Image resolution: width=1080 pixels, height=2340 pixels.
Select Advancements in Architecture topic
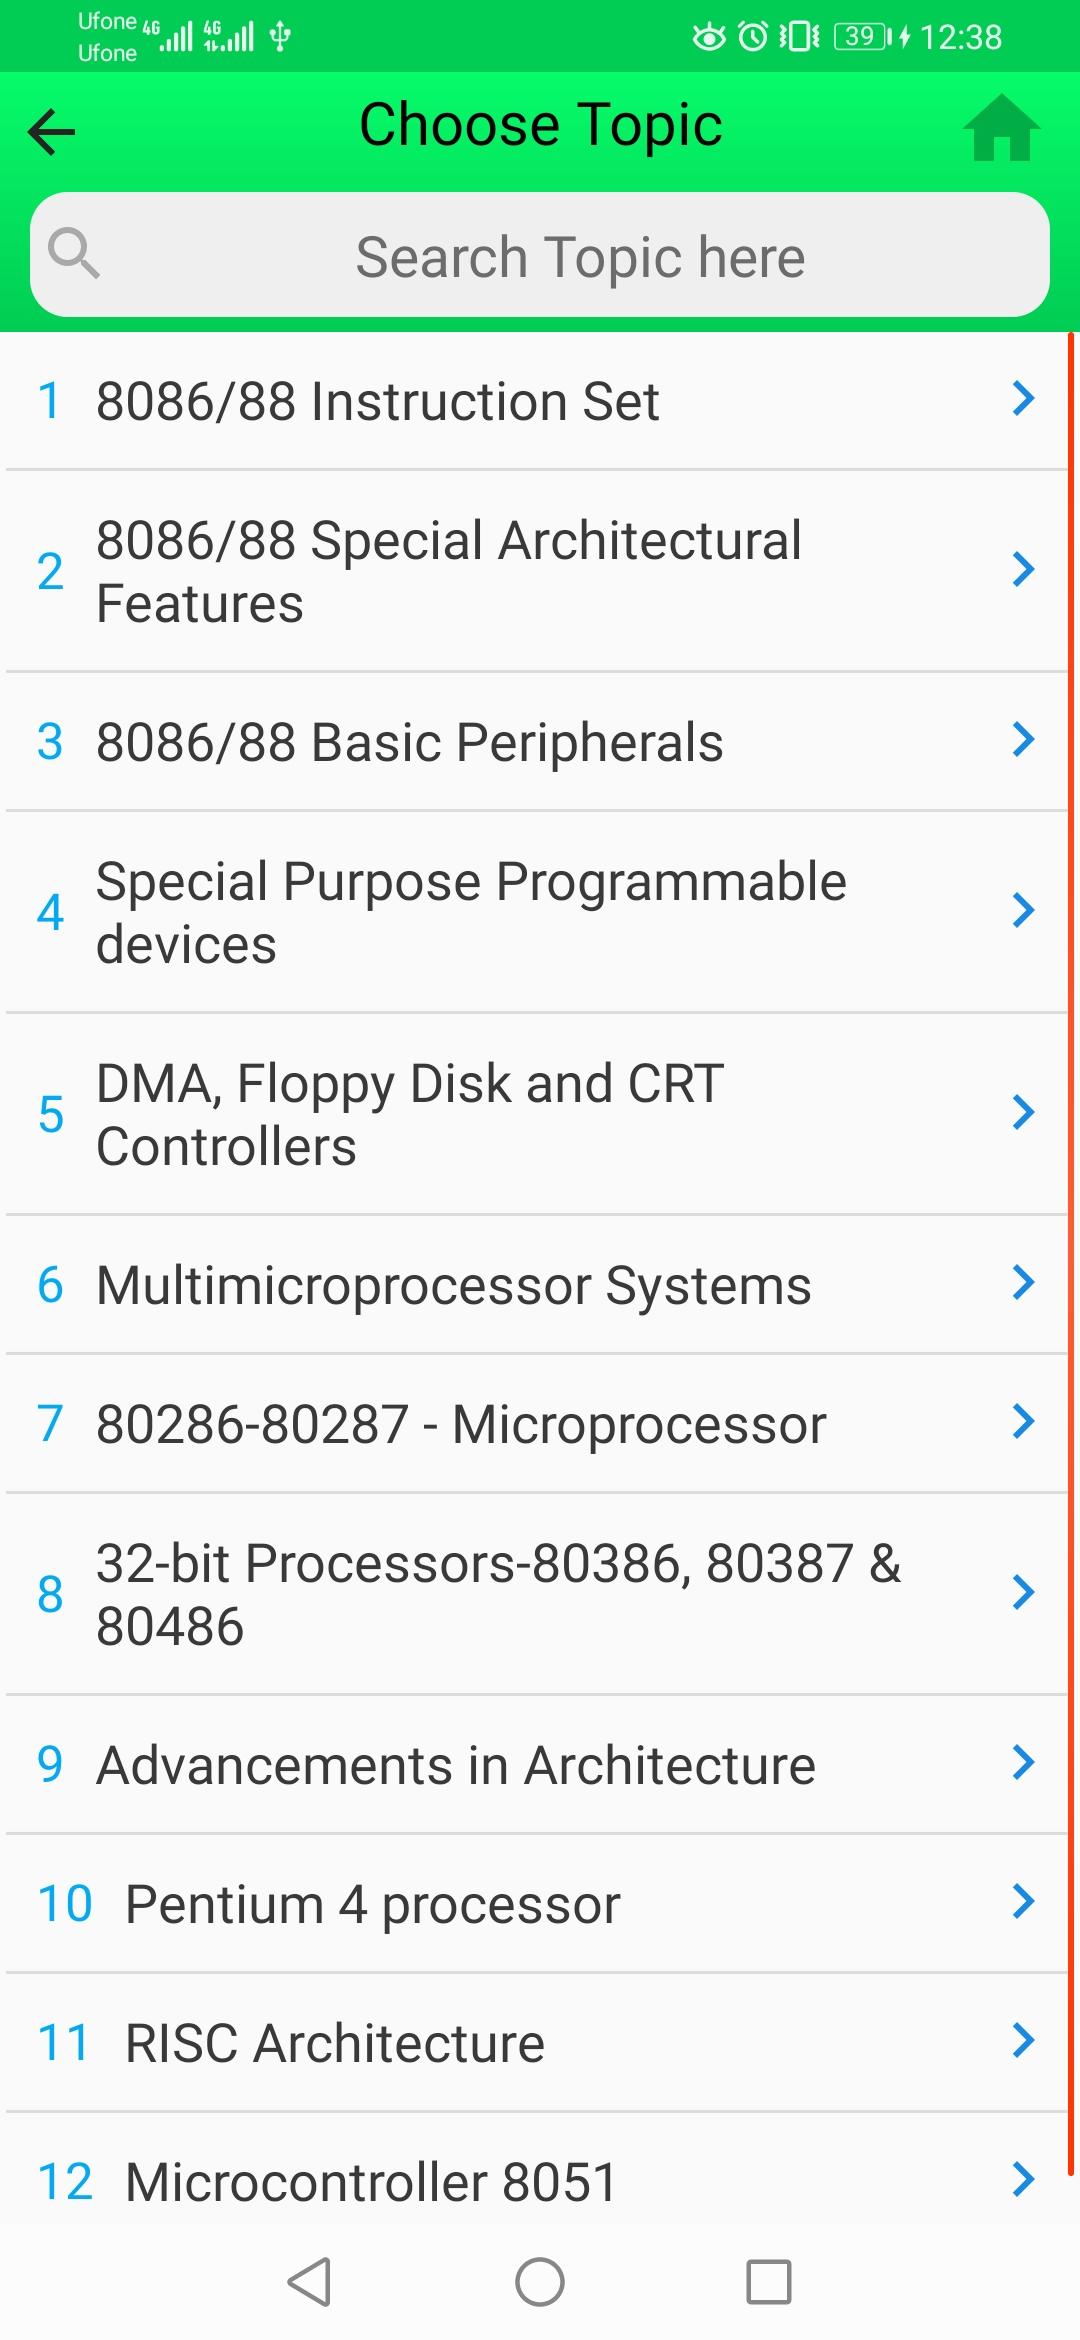[456, 1764]
